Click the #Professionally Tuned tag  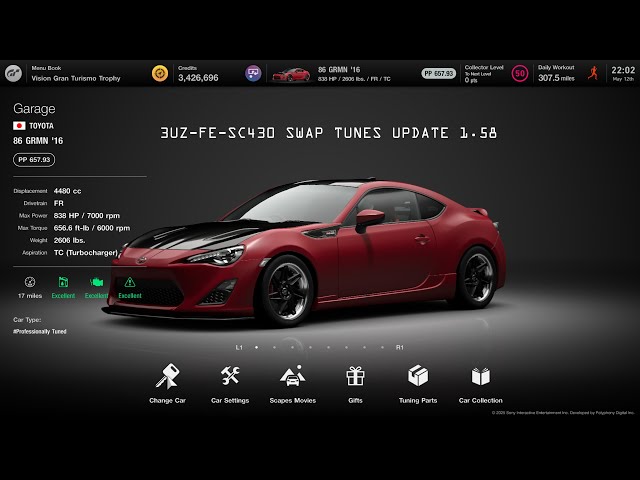40,331
